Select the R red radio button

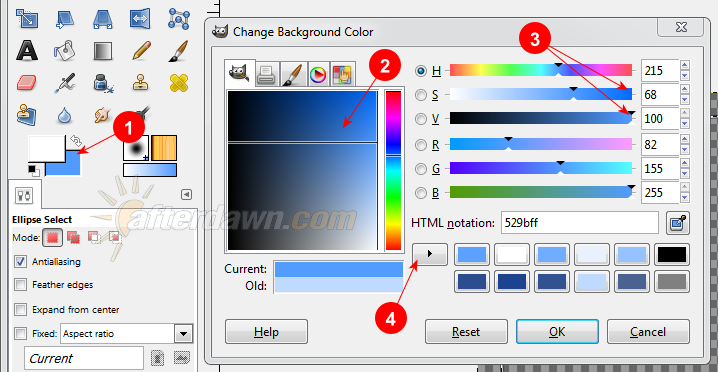421,145
